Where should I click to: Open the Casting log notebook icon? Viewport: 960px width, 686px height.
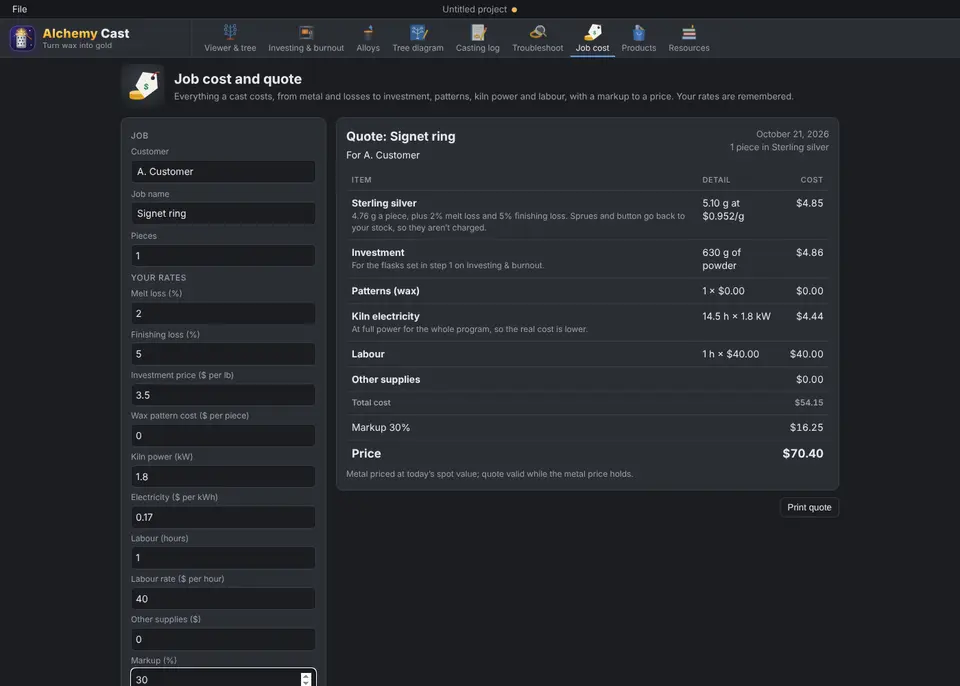point(478,32)
